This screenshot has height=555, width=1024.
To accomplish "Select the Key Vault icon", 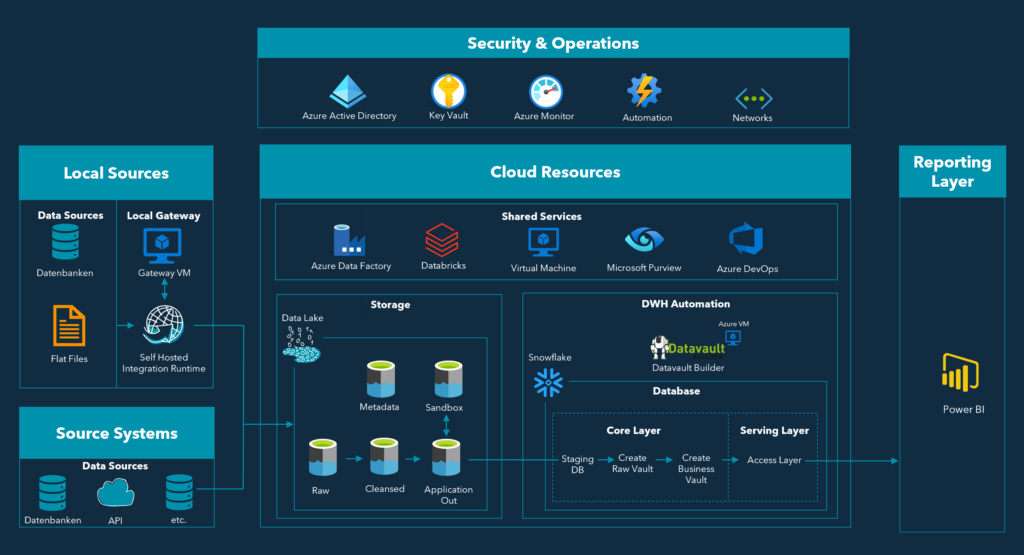I will click(x=449, y=90).
